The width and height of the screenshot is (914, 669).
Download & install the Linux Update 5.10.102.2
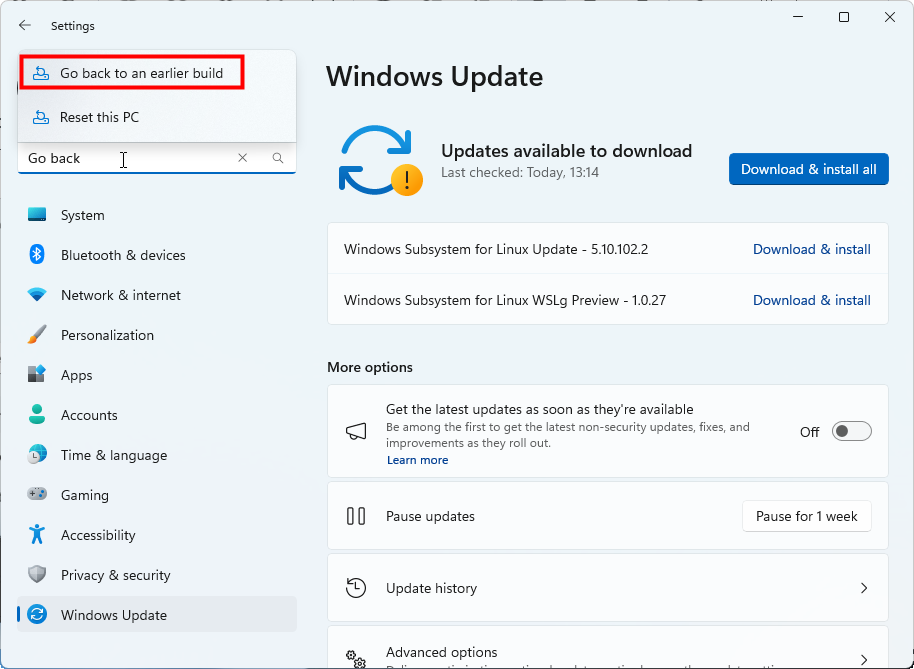coord(811,249)
